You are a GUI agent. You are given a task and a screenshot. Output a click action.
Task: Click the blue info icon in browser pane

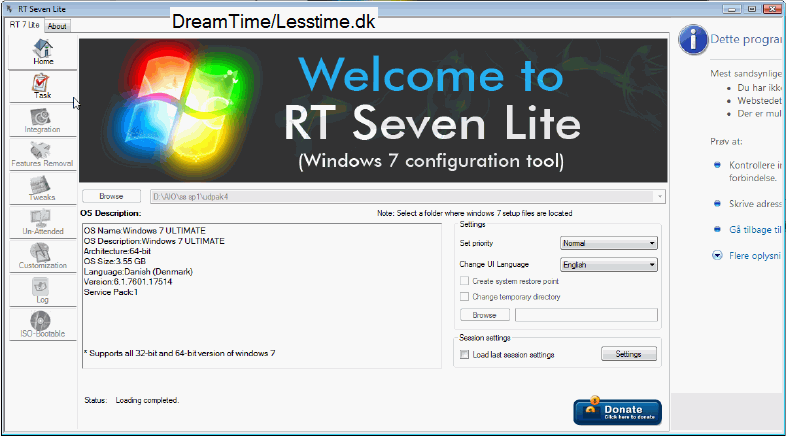(693, 40)
